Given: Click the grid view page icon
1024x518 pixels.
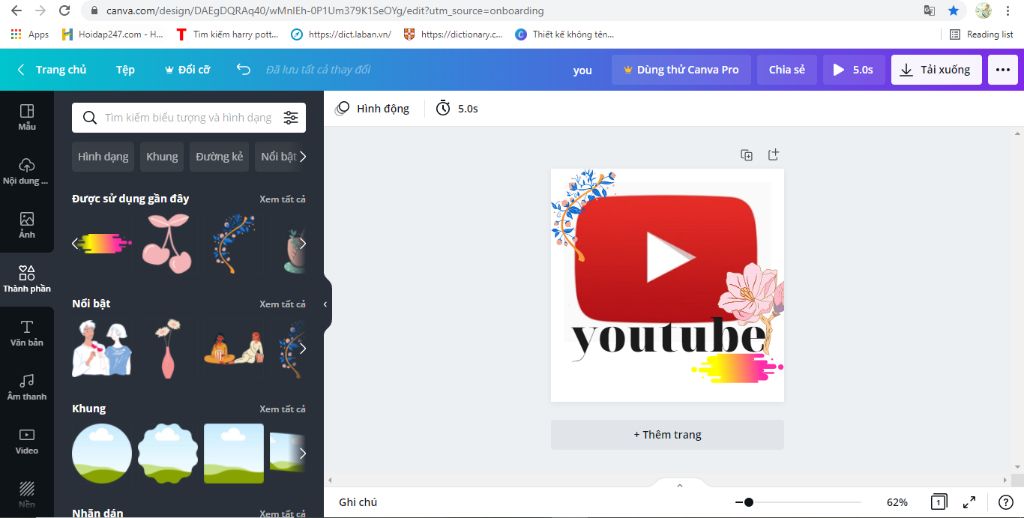Looking at the screenshot, I should point(938,502).
